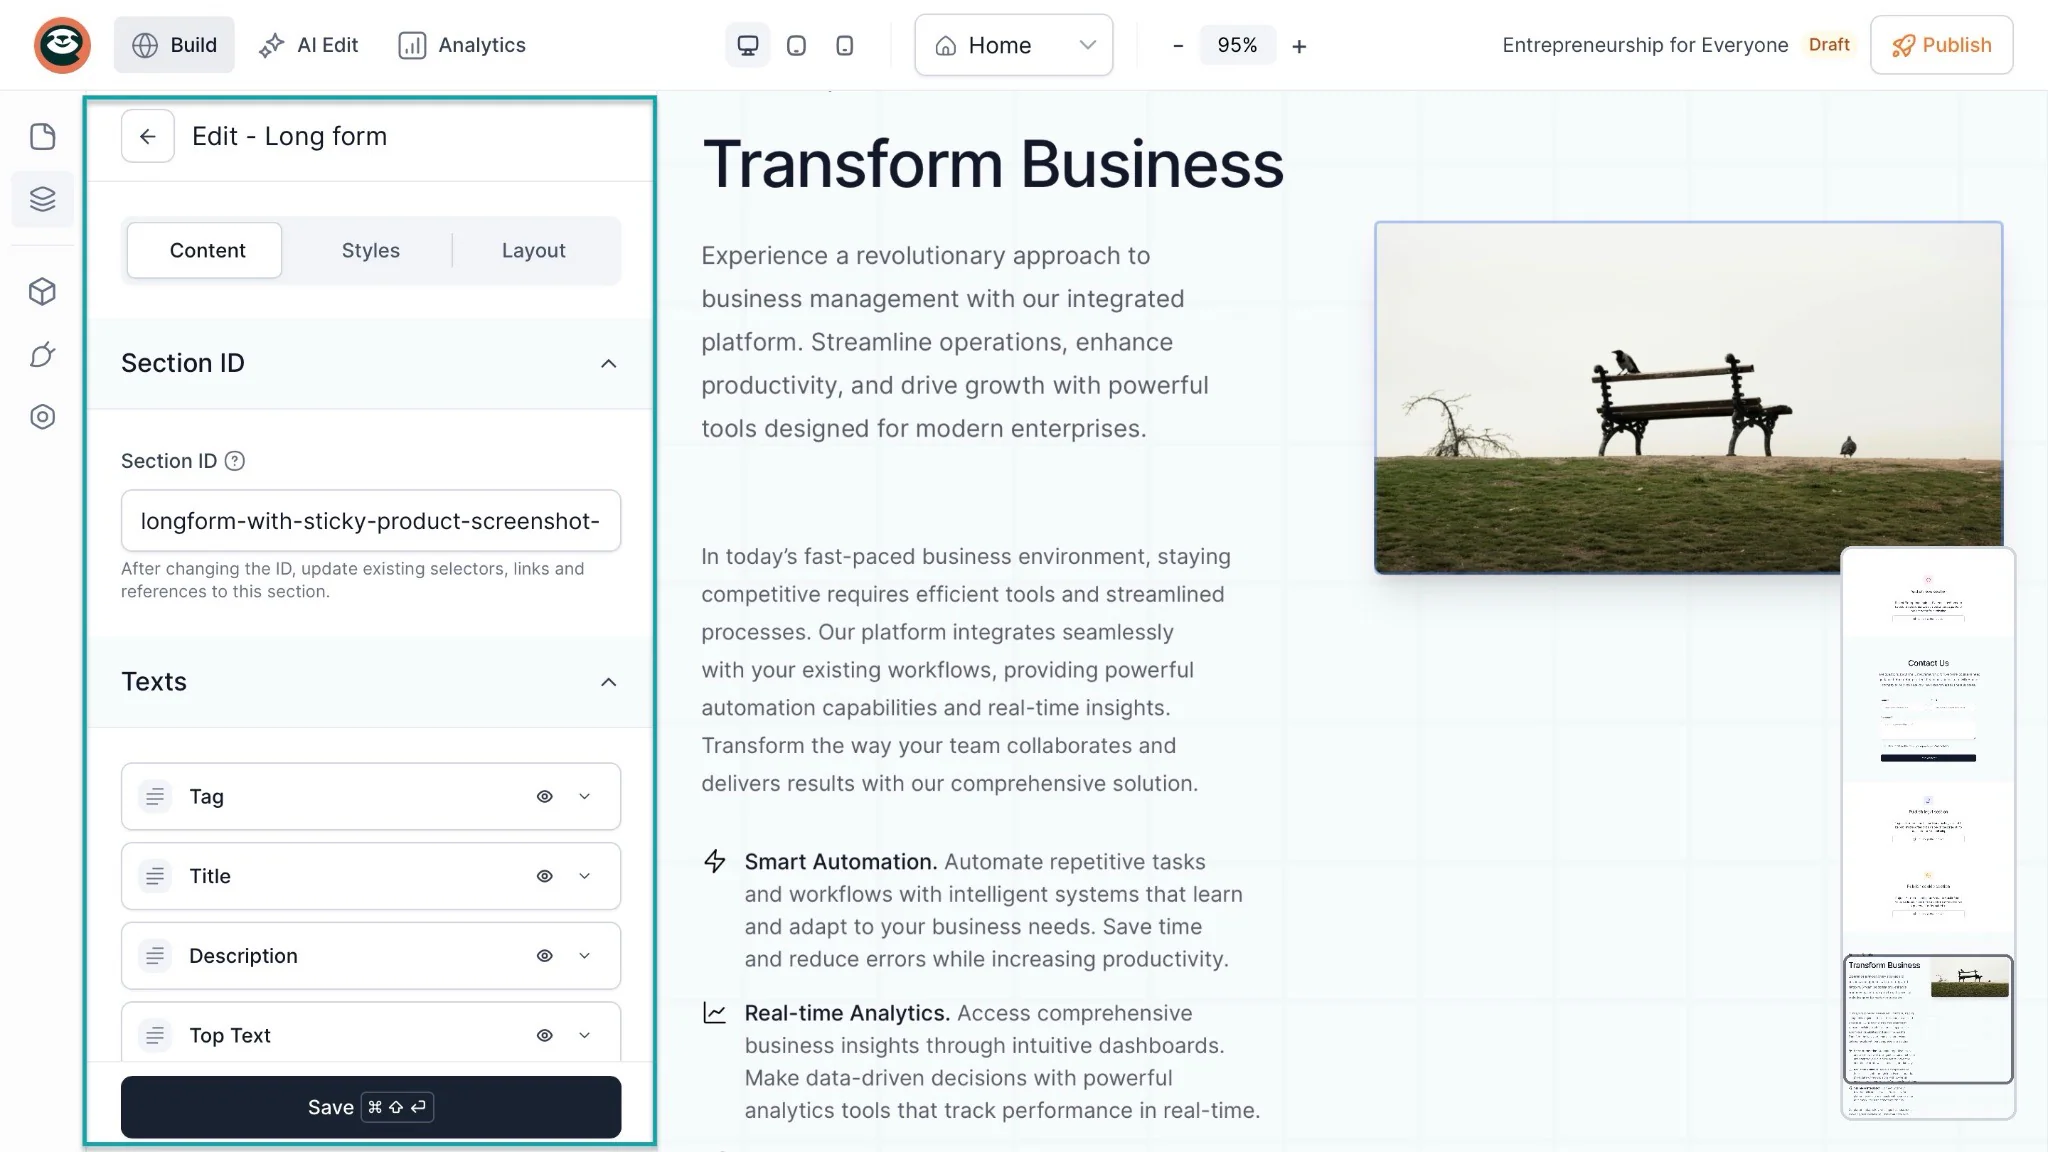Open the Layers sidebar icon
The image size is (2048, 1152).
pyautogui.click(x=42, y=199)
